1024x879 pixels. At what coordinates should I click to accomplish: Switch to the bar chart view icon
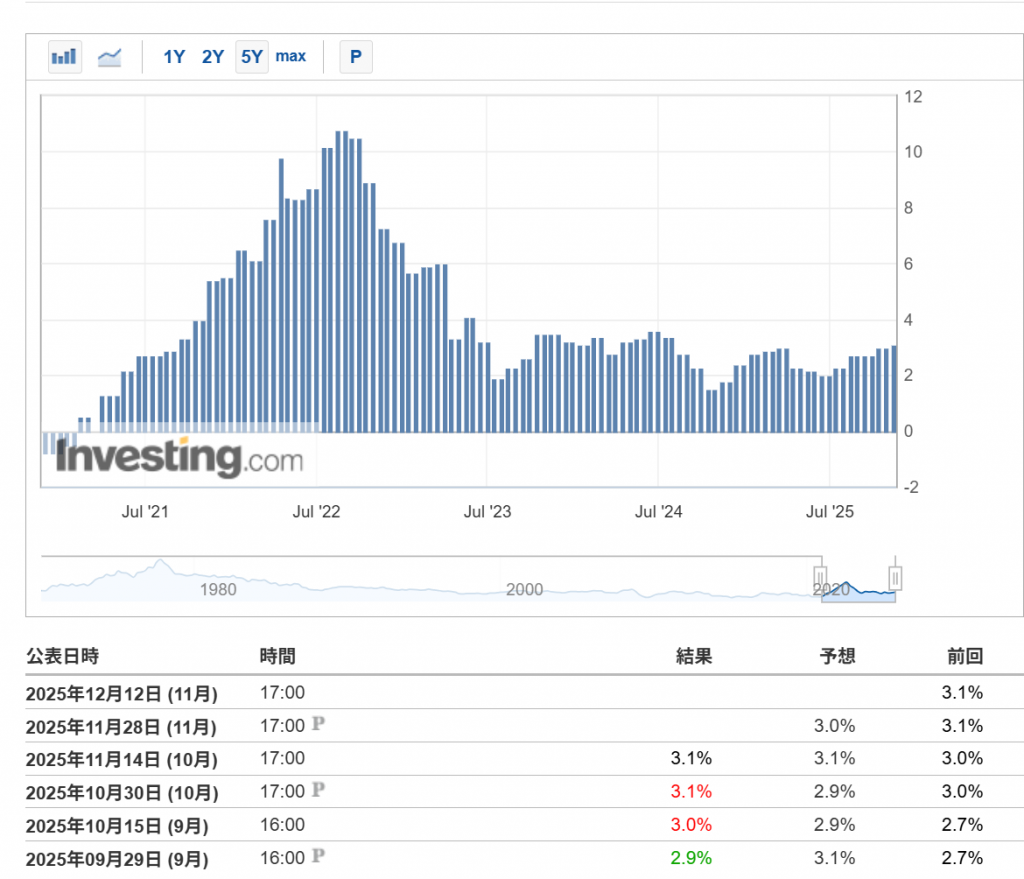pos(65,57)
